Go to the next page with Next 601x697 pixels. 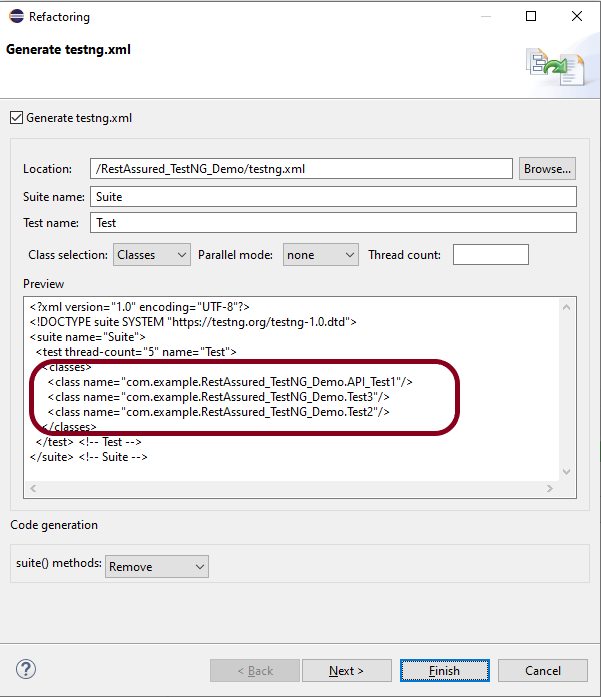click(346, 671)
